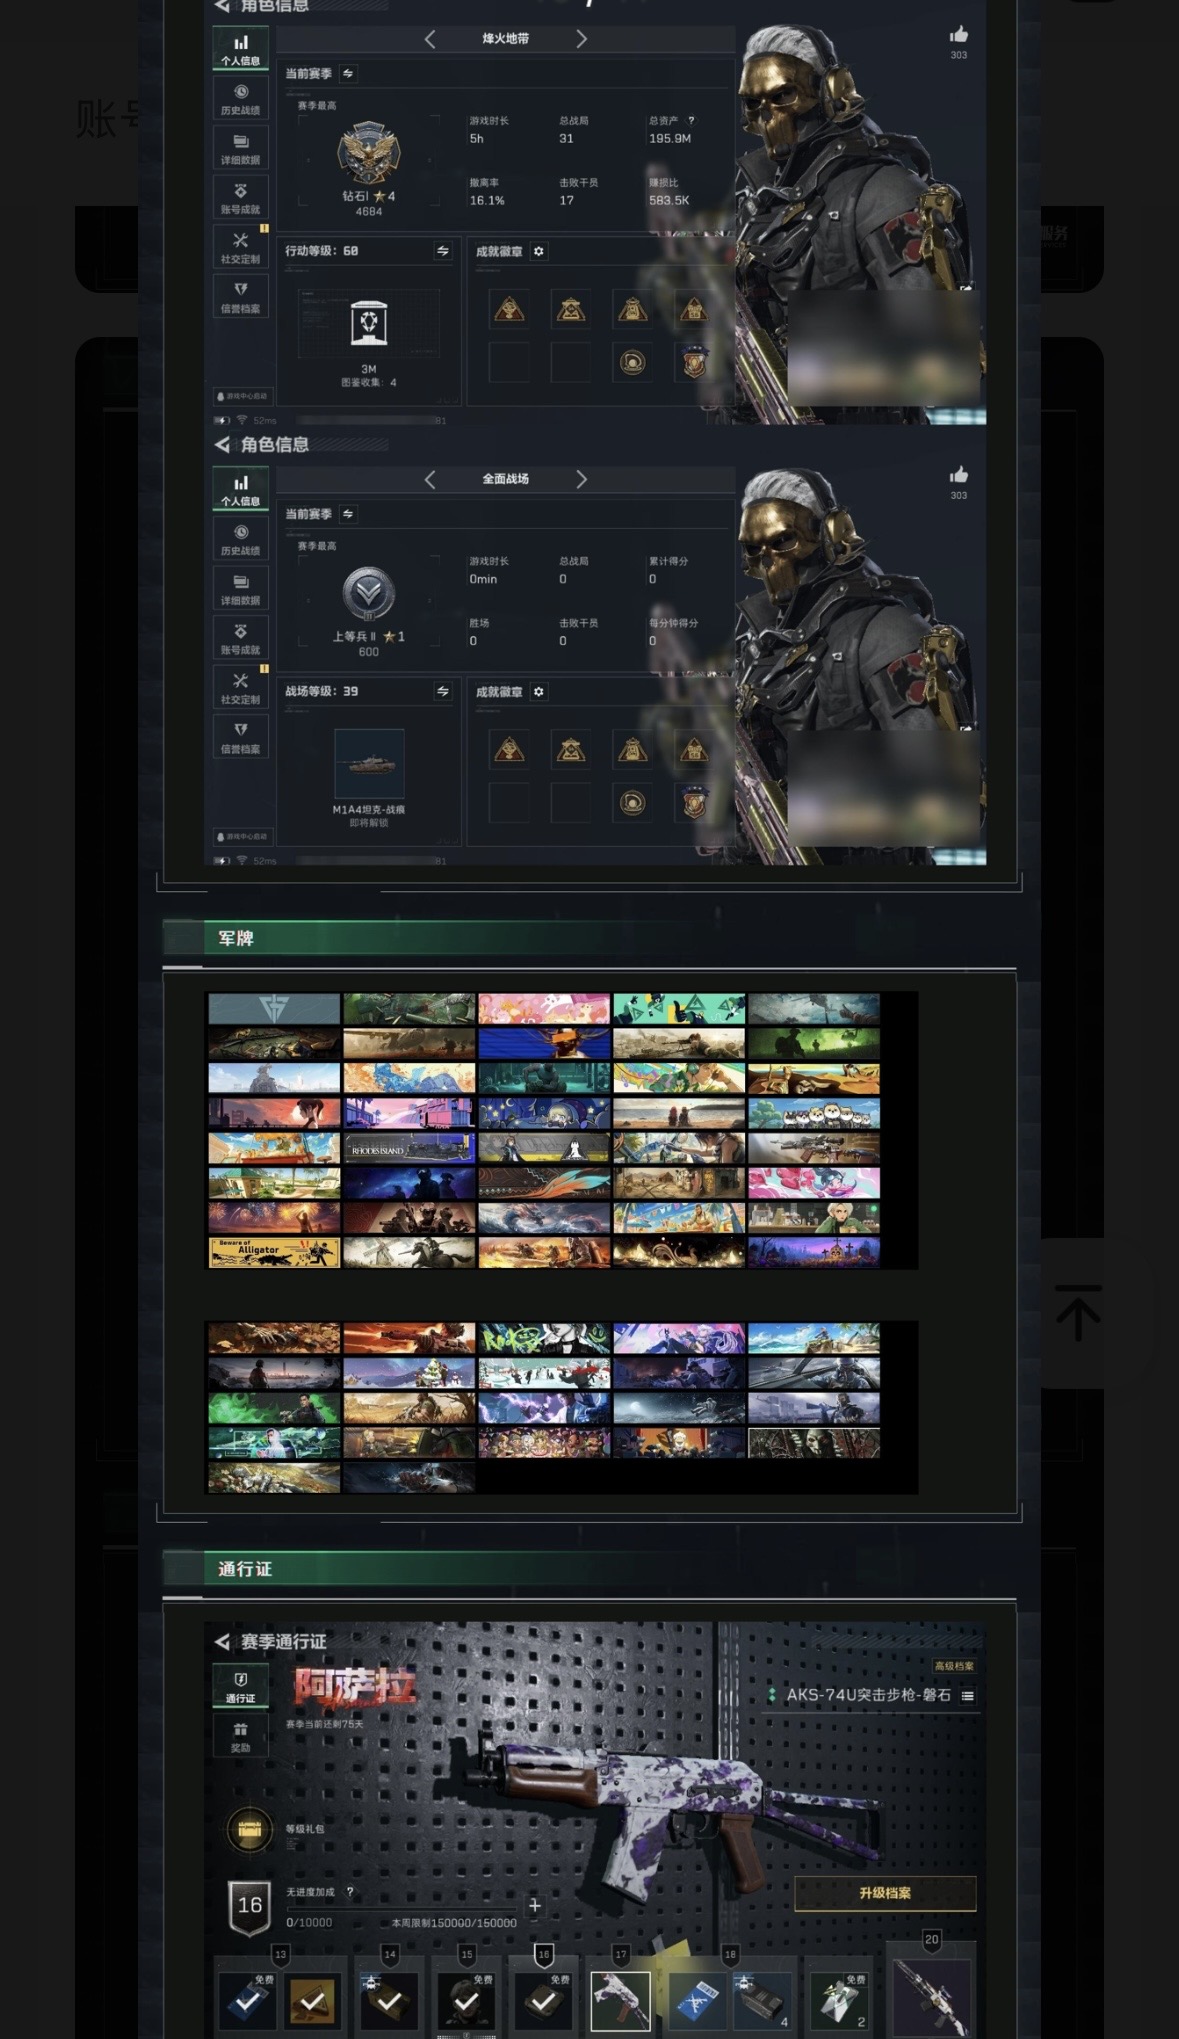This screenshot has height=2039, width=1179.
Task: Open 社交定制 in the 全面战场 sidebar
Action: (240, 687)
